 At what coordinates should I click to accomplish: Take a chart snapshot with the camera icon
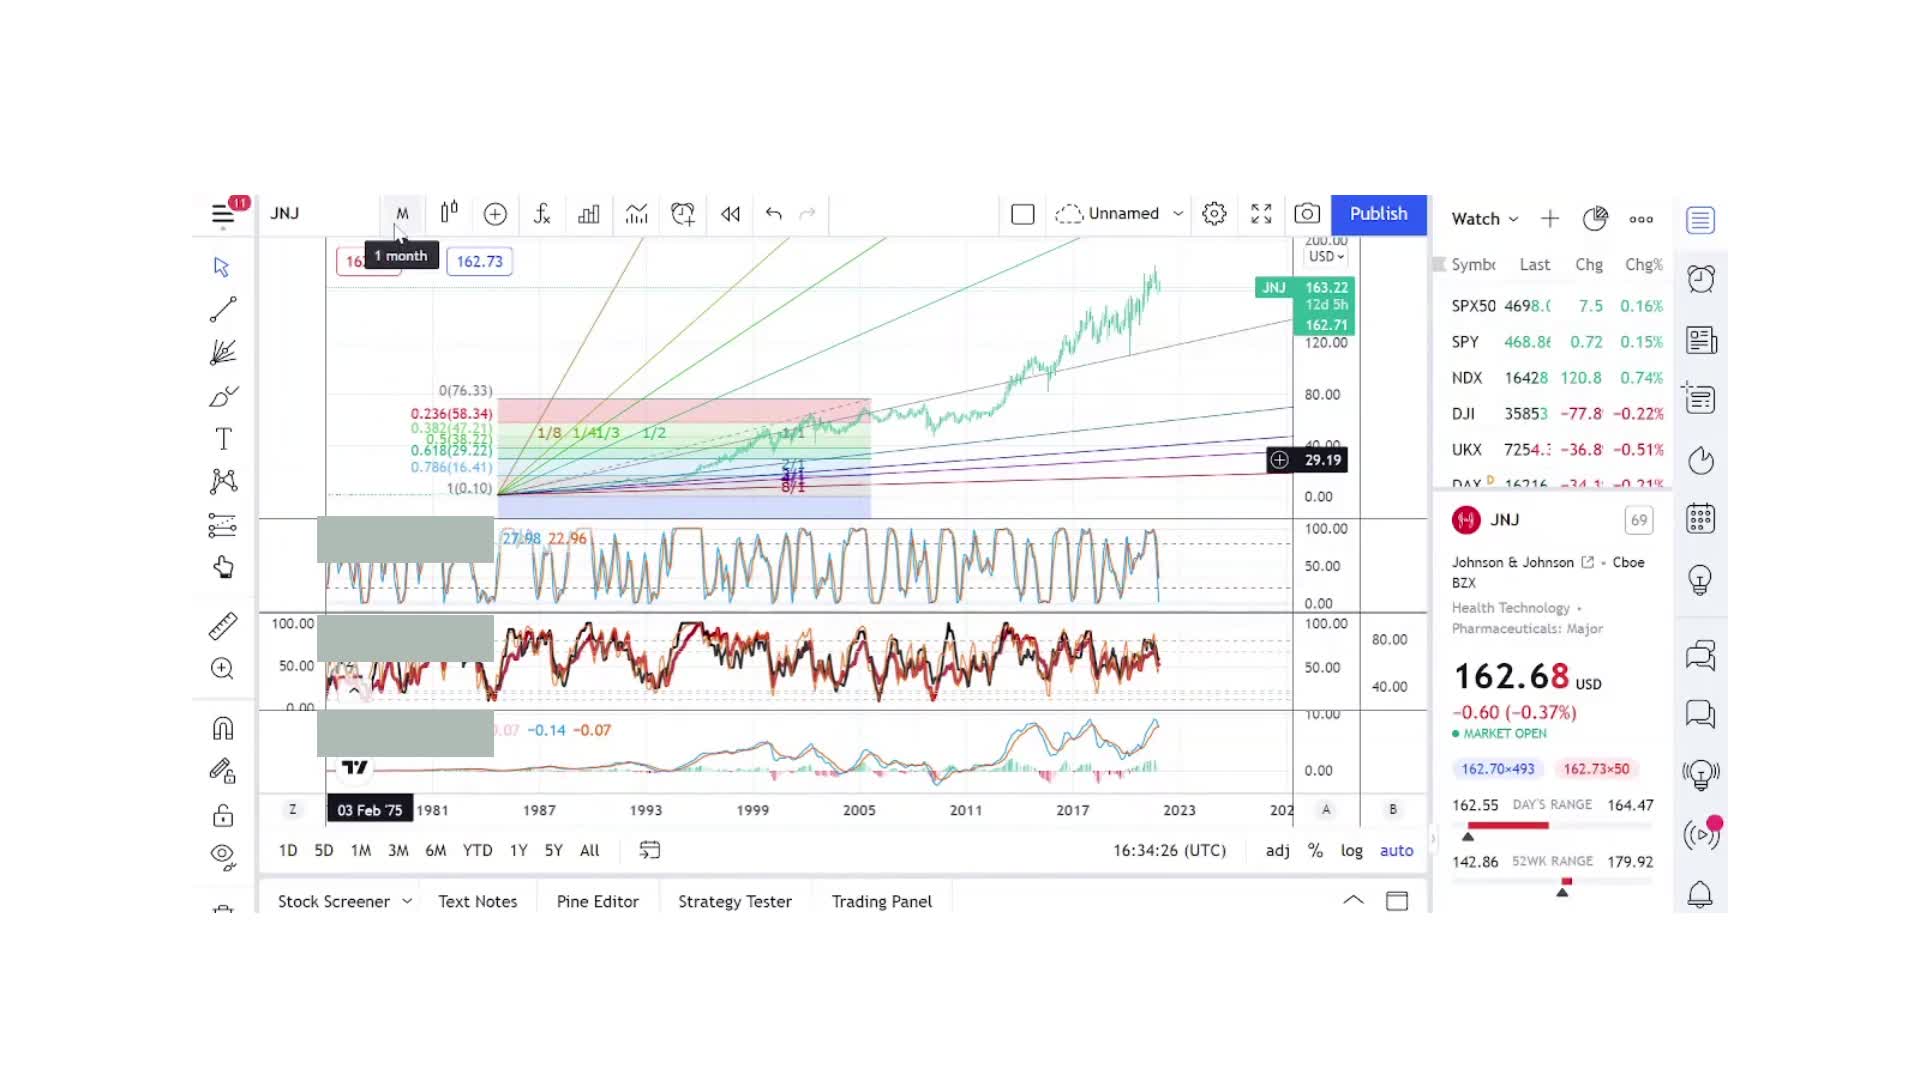click(x=1307, y=213)
